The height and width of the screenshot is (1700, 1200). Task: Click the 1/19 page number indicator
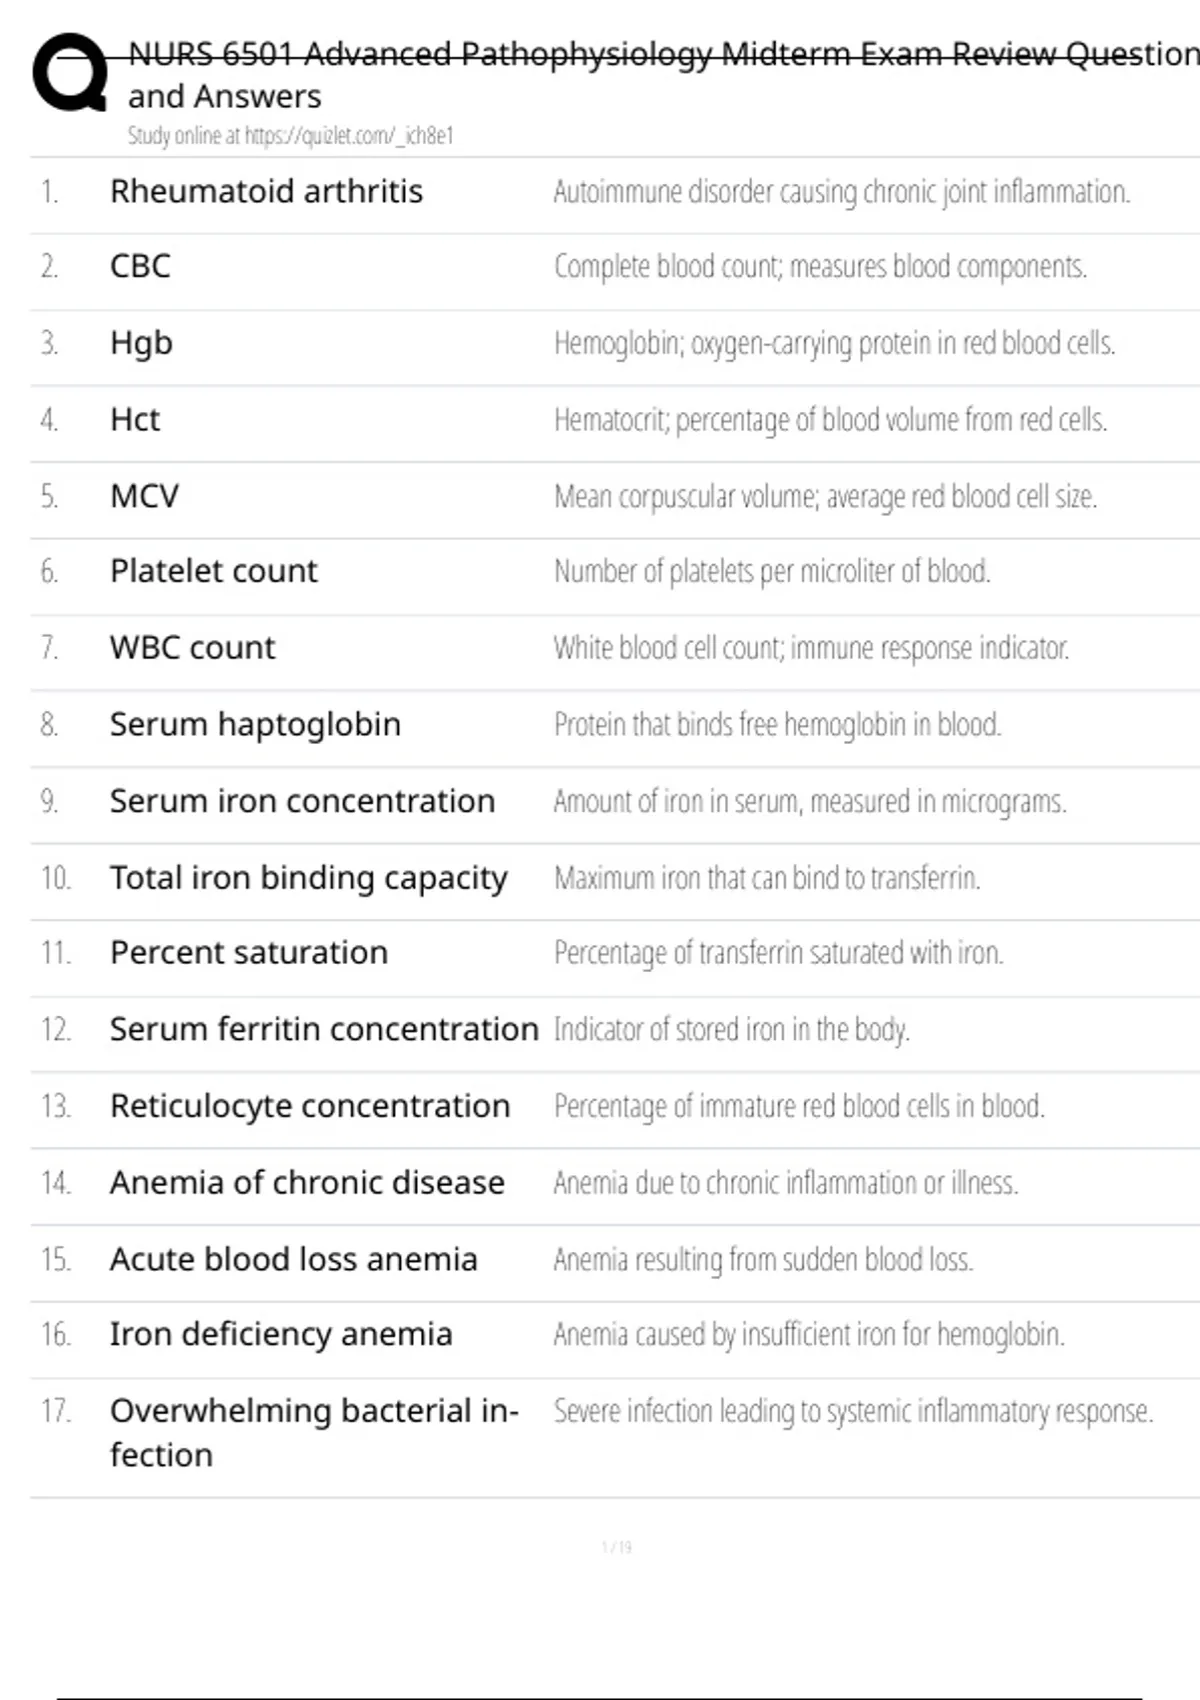tap(616, 1547)
